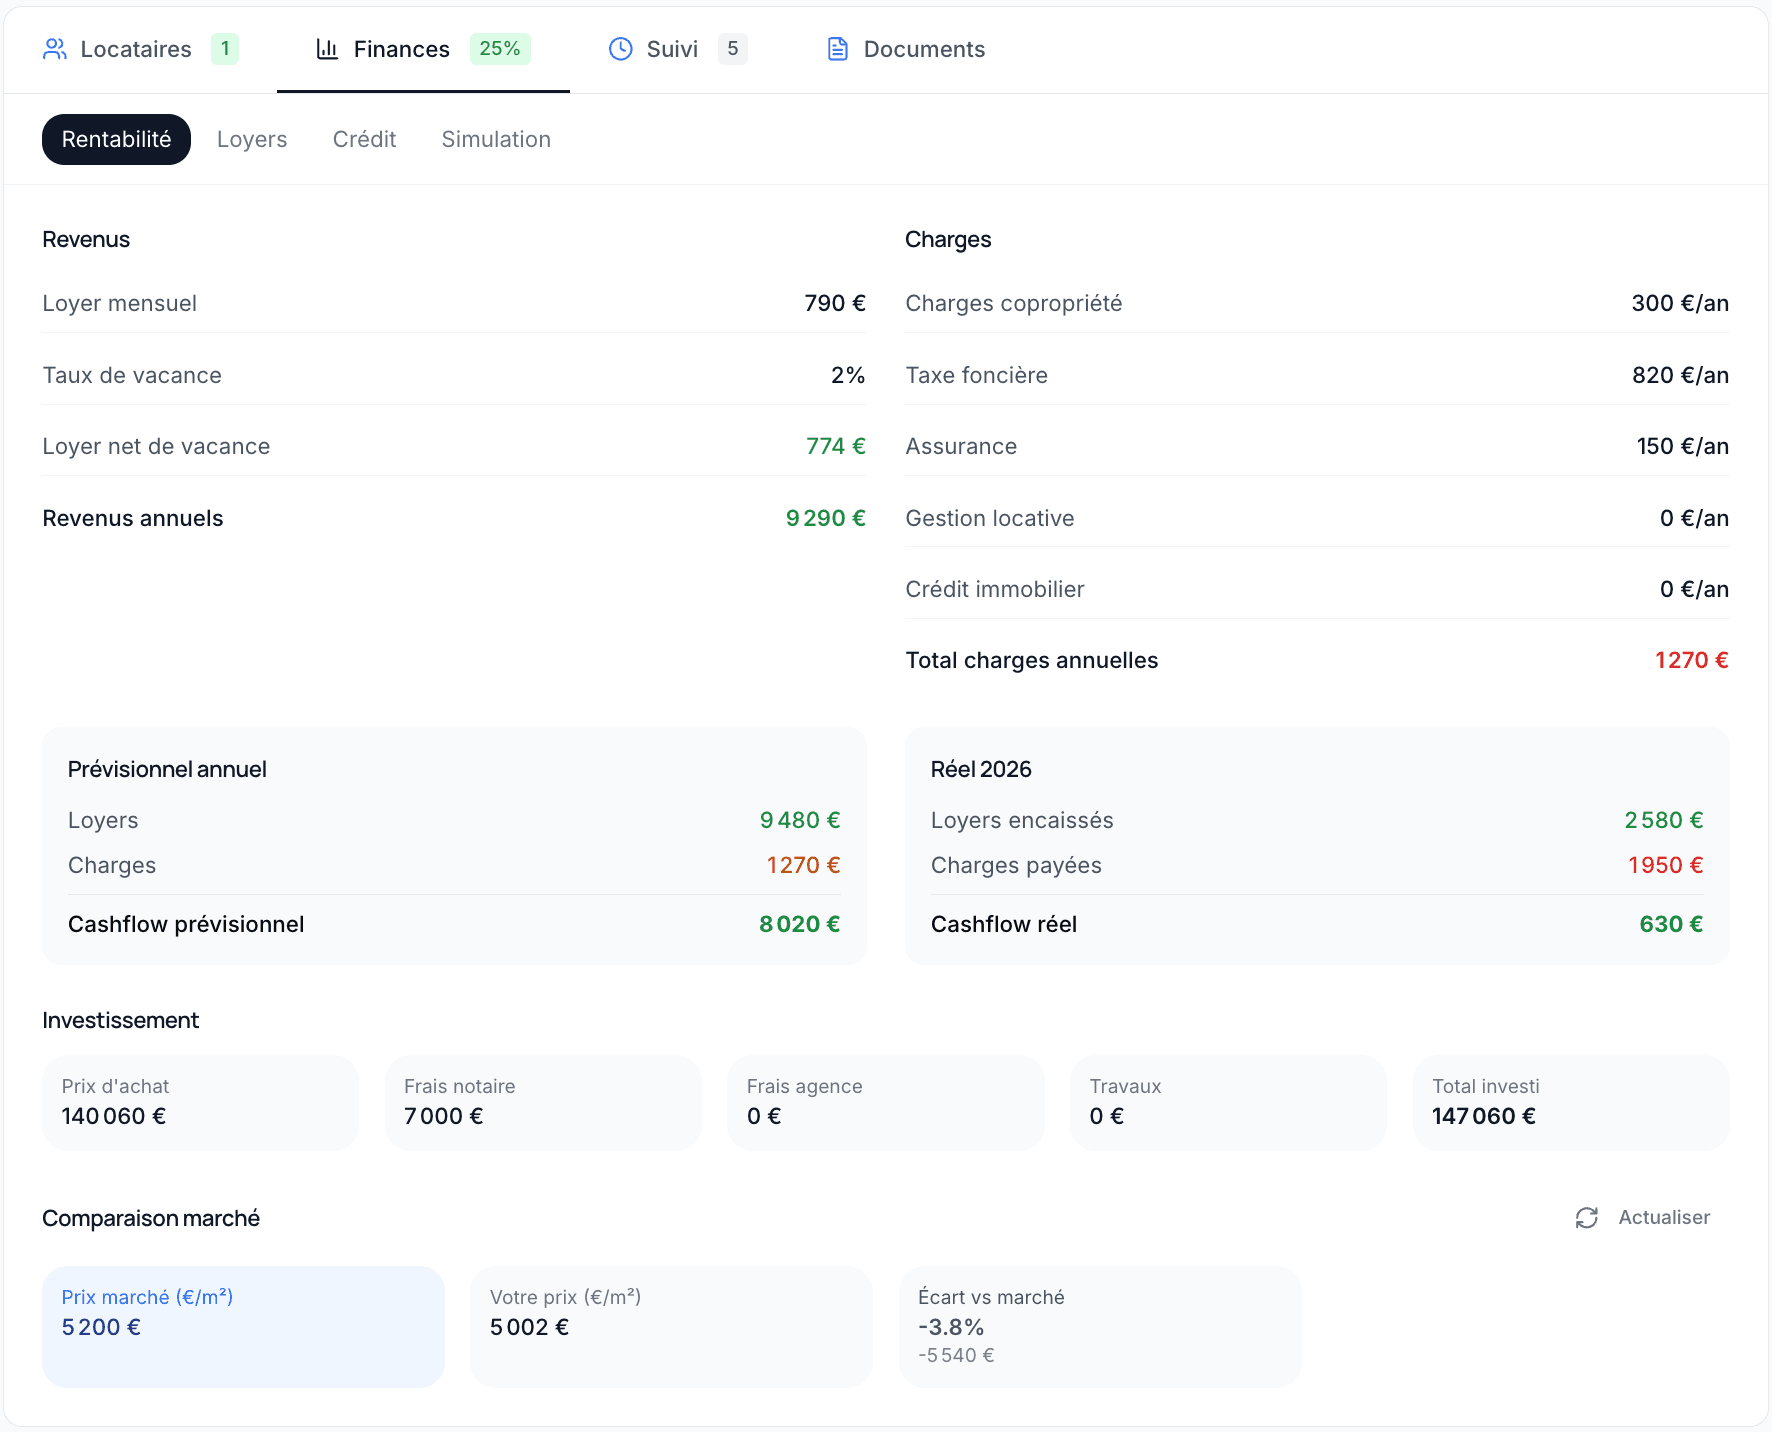Click the refresh icon next to Actualiser
This screenshot has width=1772, height=1432.
click(1588, 1218)
